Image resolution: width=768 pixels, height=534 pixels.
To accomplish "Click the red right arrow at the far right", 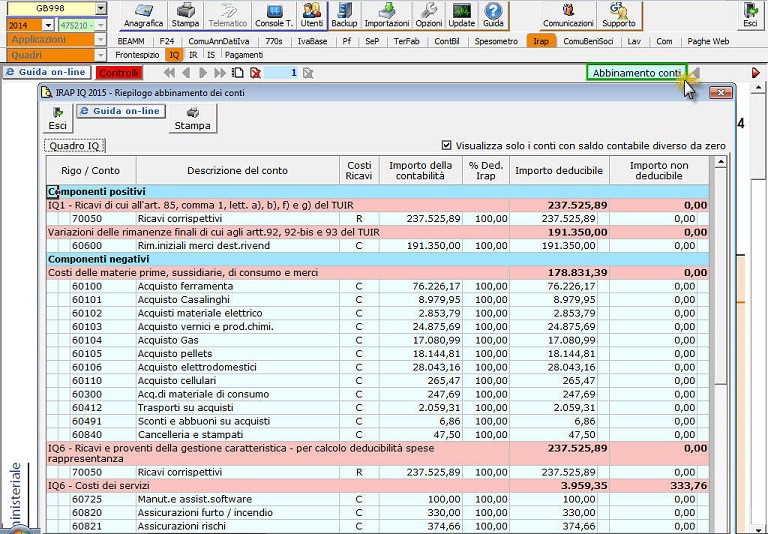I will [756, 73].
